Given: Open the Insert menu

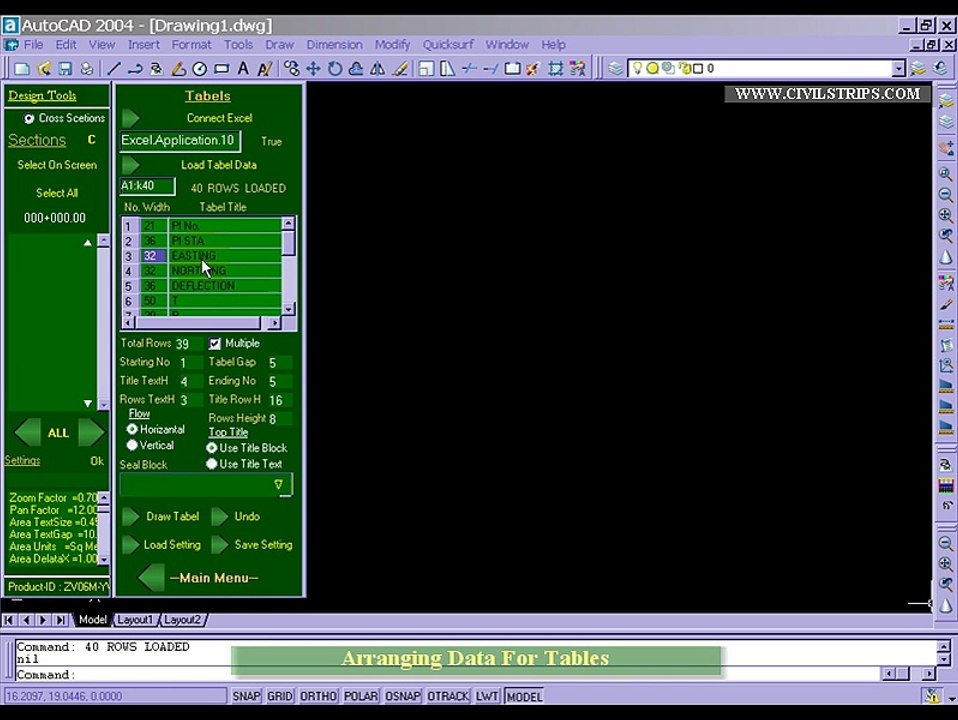Looking at the screenshot, I should tap(144, 45).
